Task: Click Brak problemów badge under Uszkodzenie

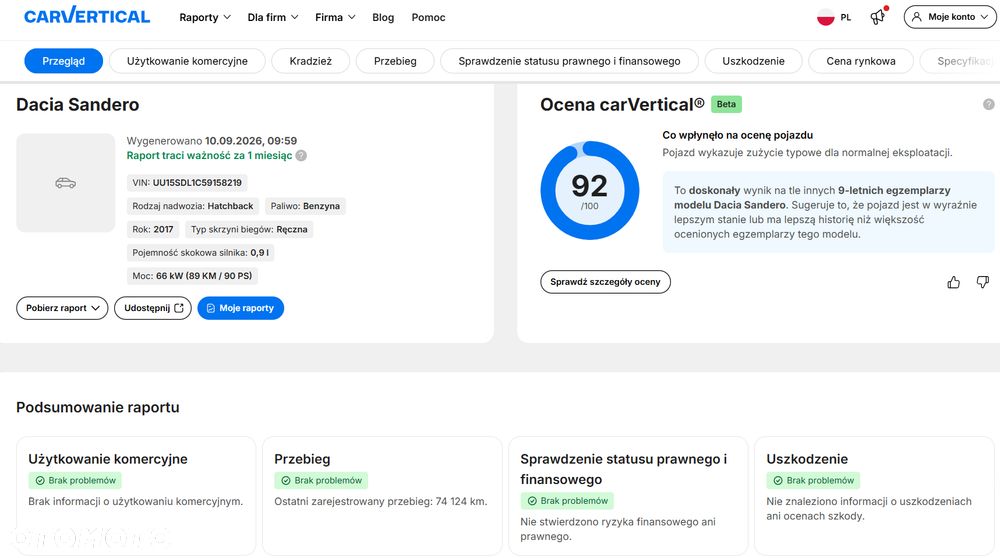Action: coord(813,480)
